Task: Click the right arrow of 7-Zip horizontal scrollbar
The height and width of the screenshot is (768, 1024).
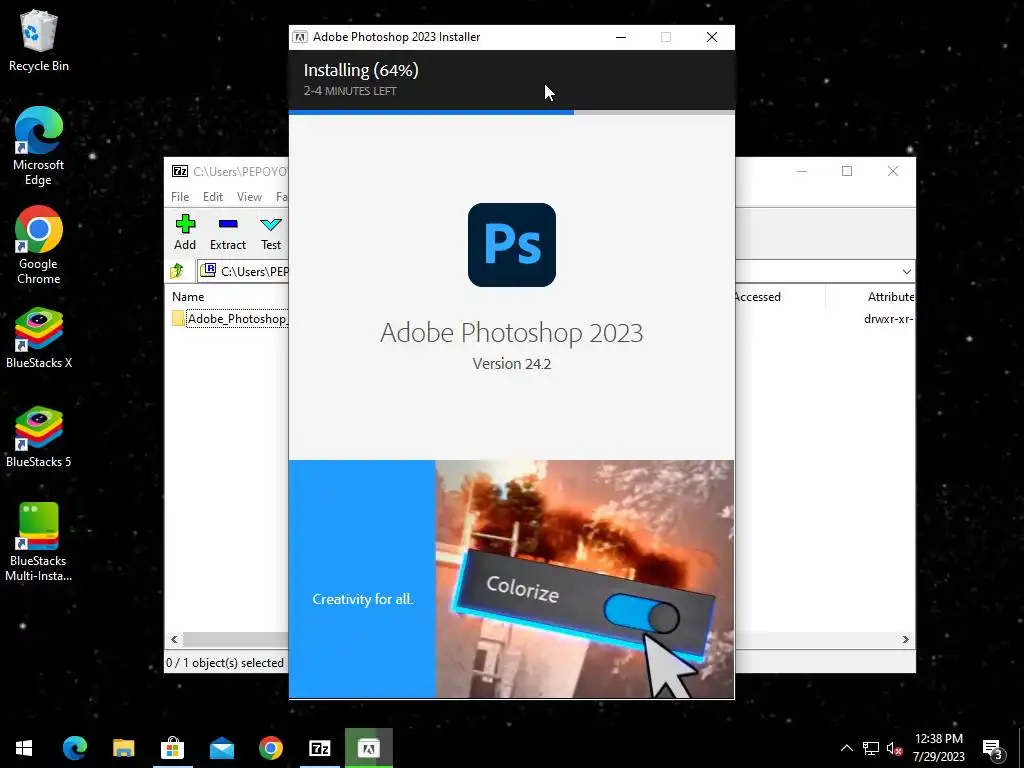Action: point(906,639)
